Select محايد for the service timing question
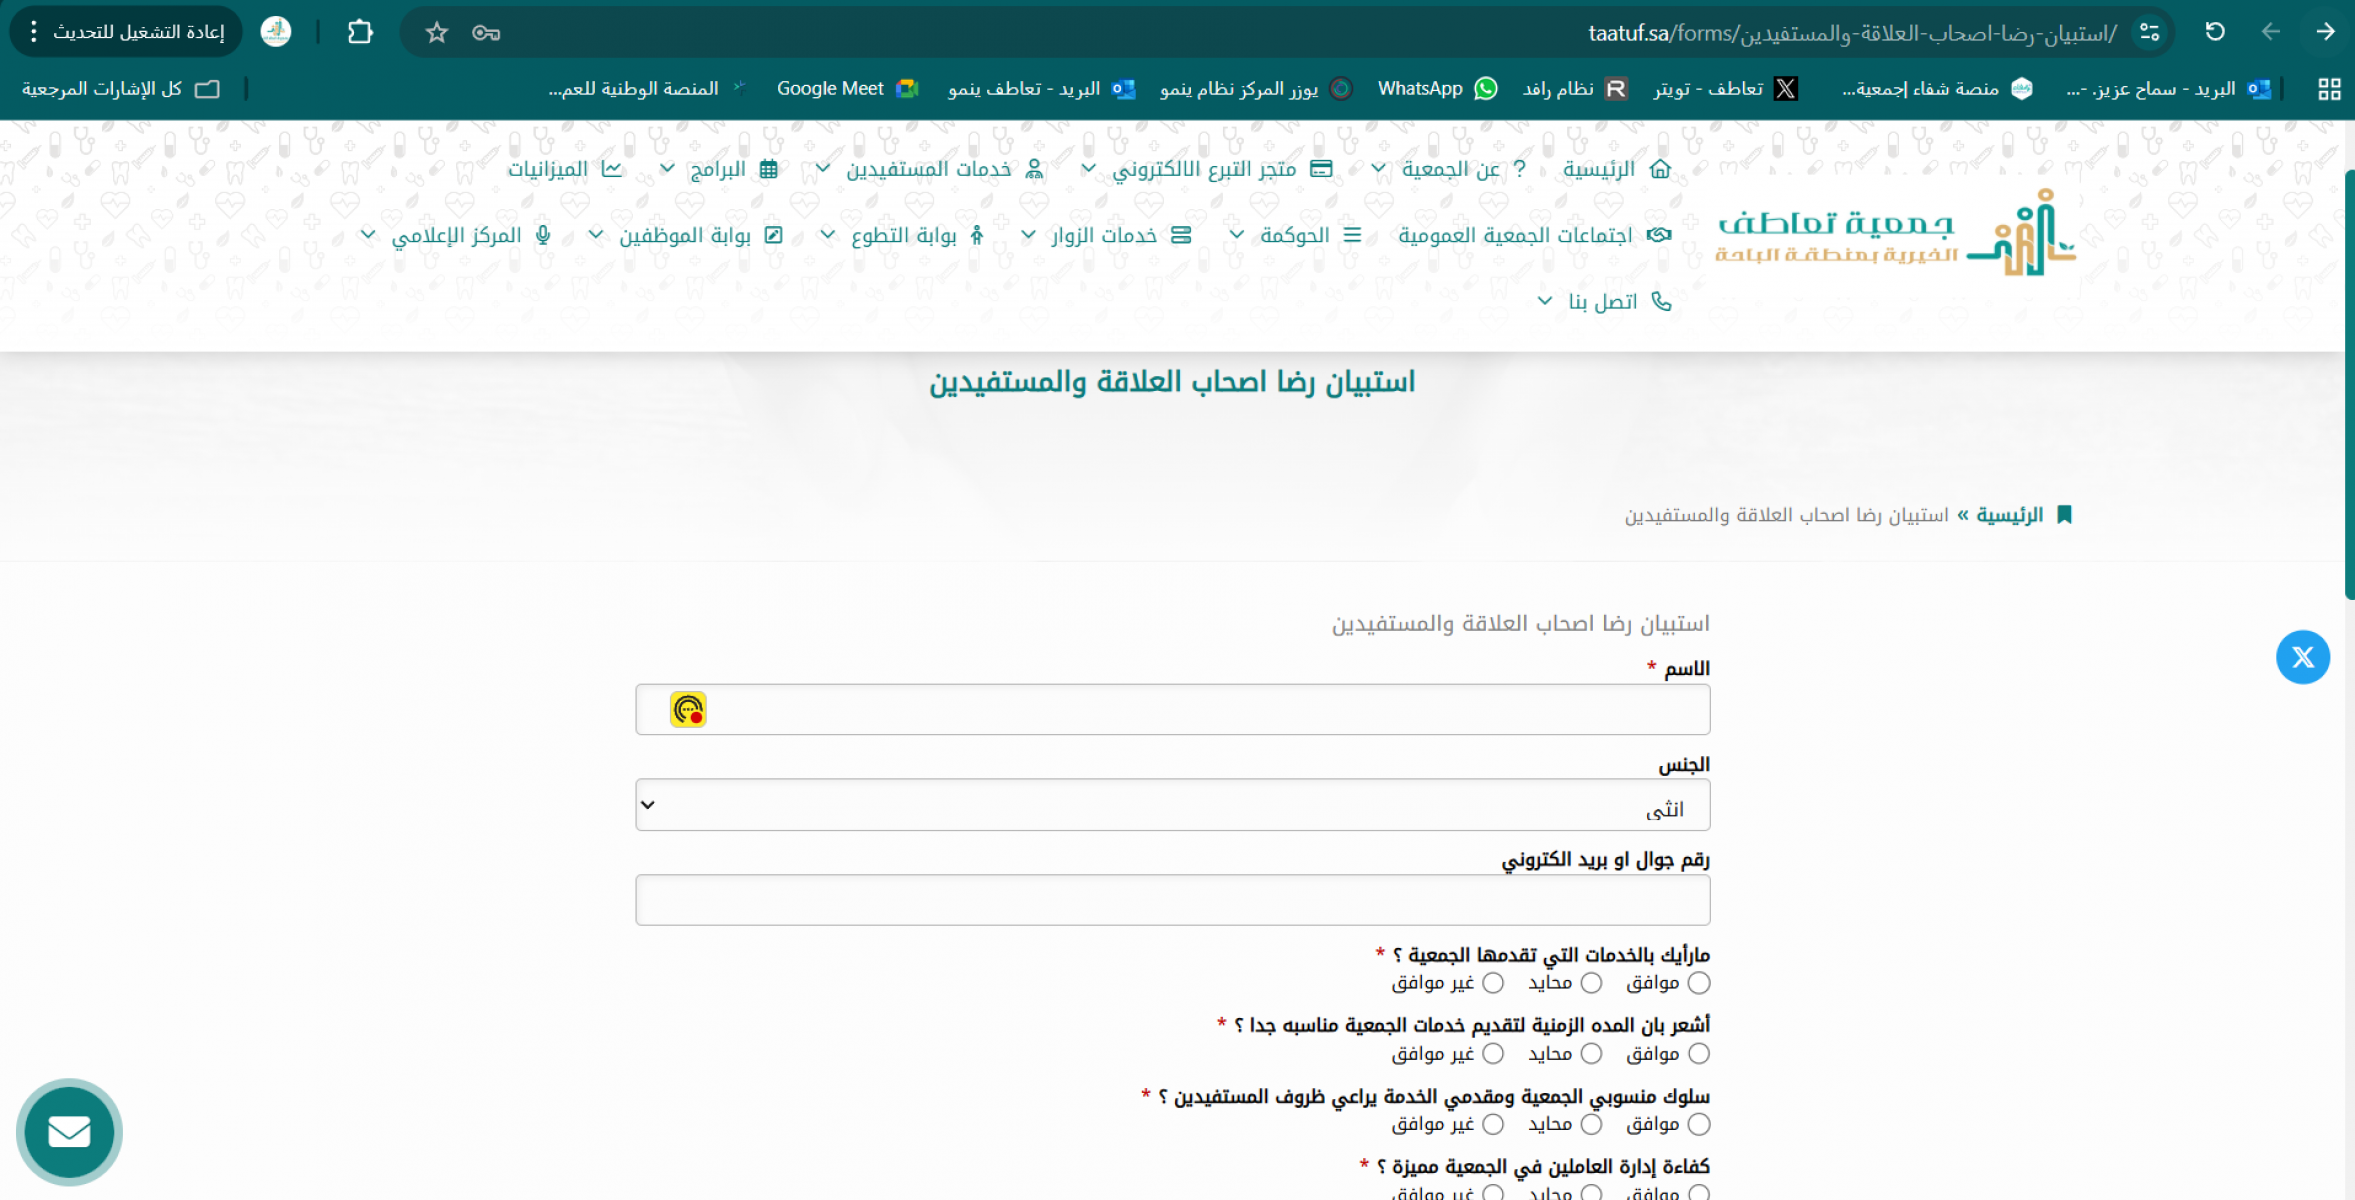2355x1200 pixels. click(x=1591, y=1053)
